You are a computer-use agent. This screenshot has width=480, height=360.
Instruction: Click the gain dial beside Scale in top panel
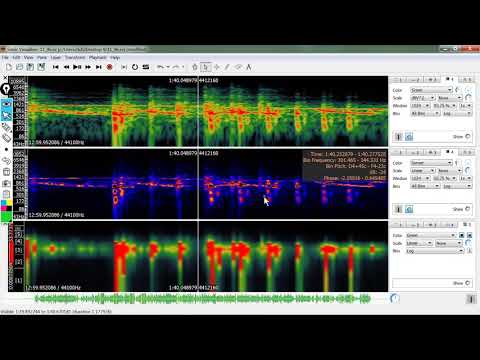tap(468, 98)
